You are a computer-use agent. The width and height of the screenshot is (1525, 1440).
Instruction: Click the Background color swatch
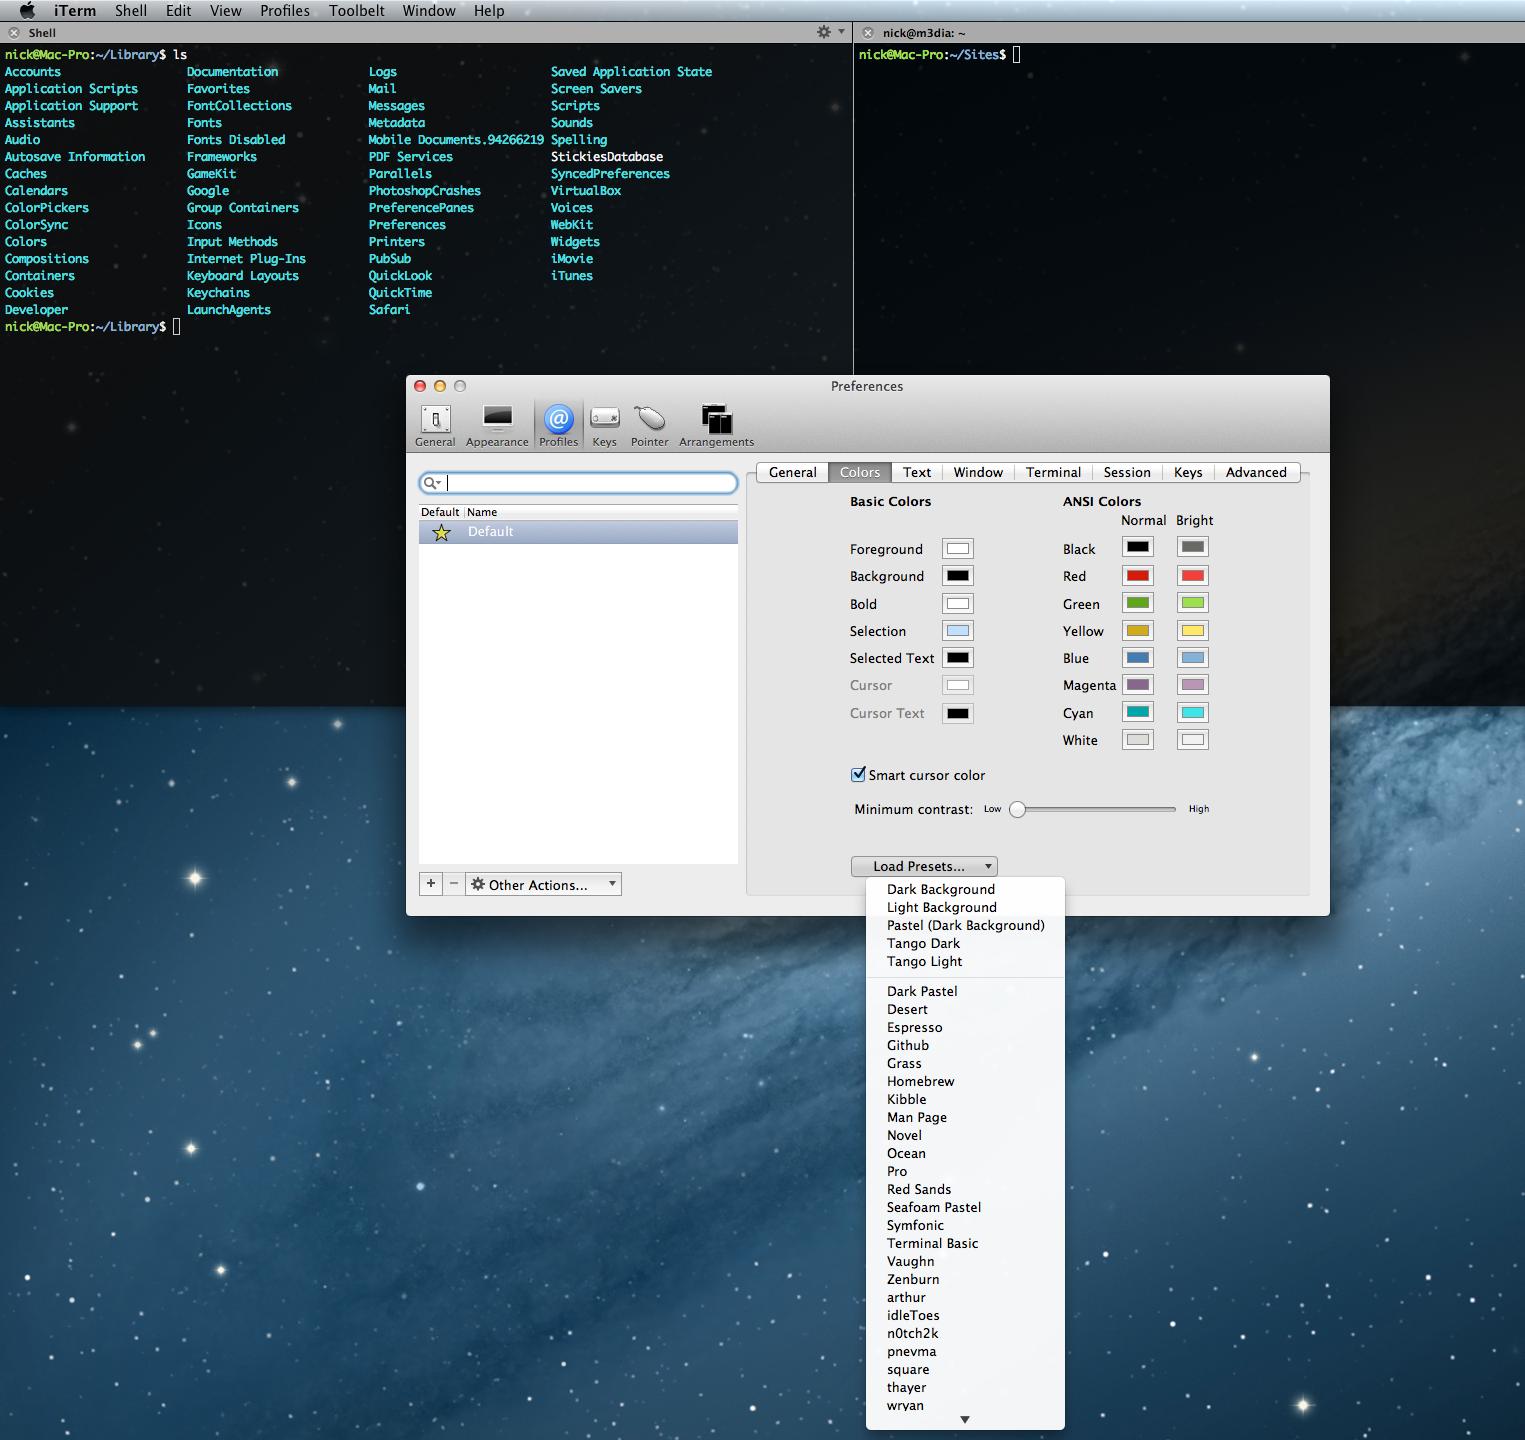(957, 576)
